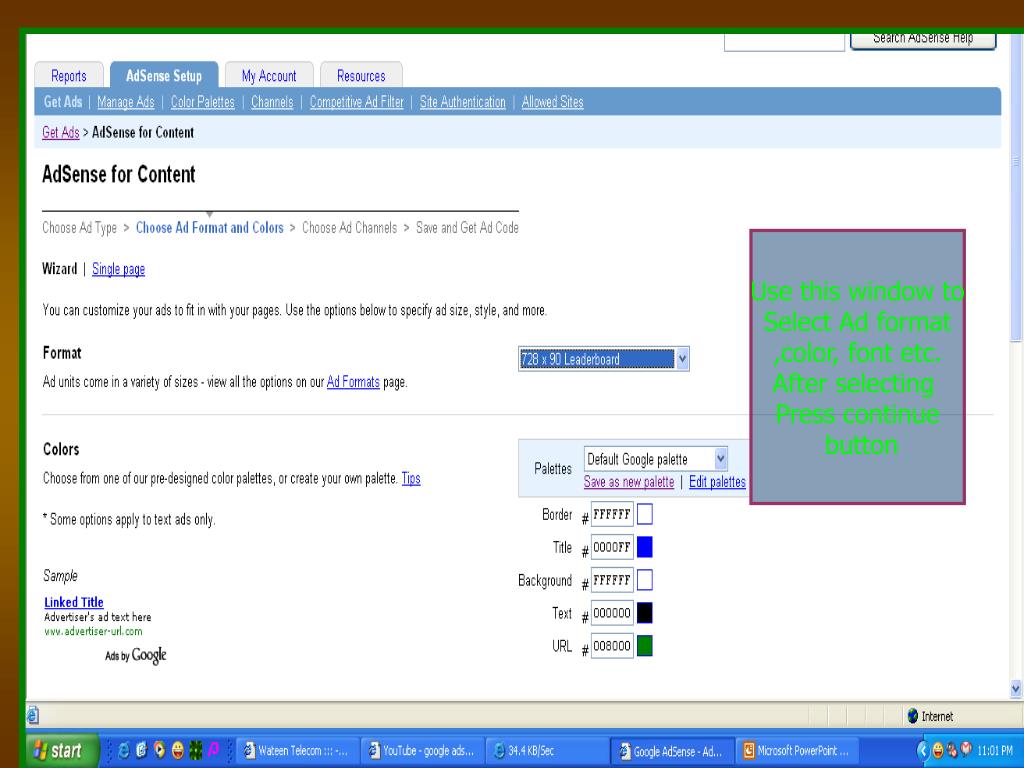
Task: Open the Text black color swatch
Action: click(645, 613)
